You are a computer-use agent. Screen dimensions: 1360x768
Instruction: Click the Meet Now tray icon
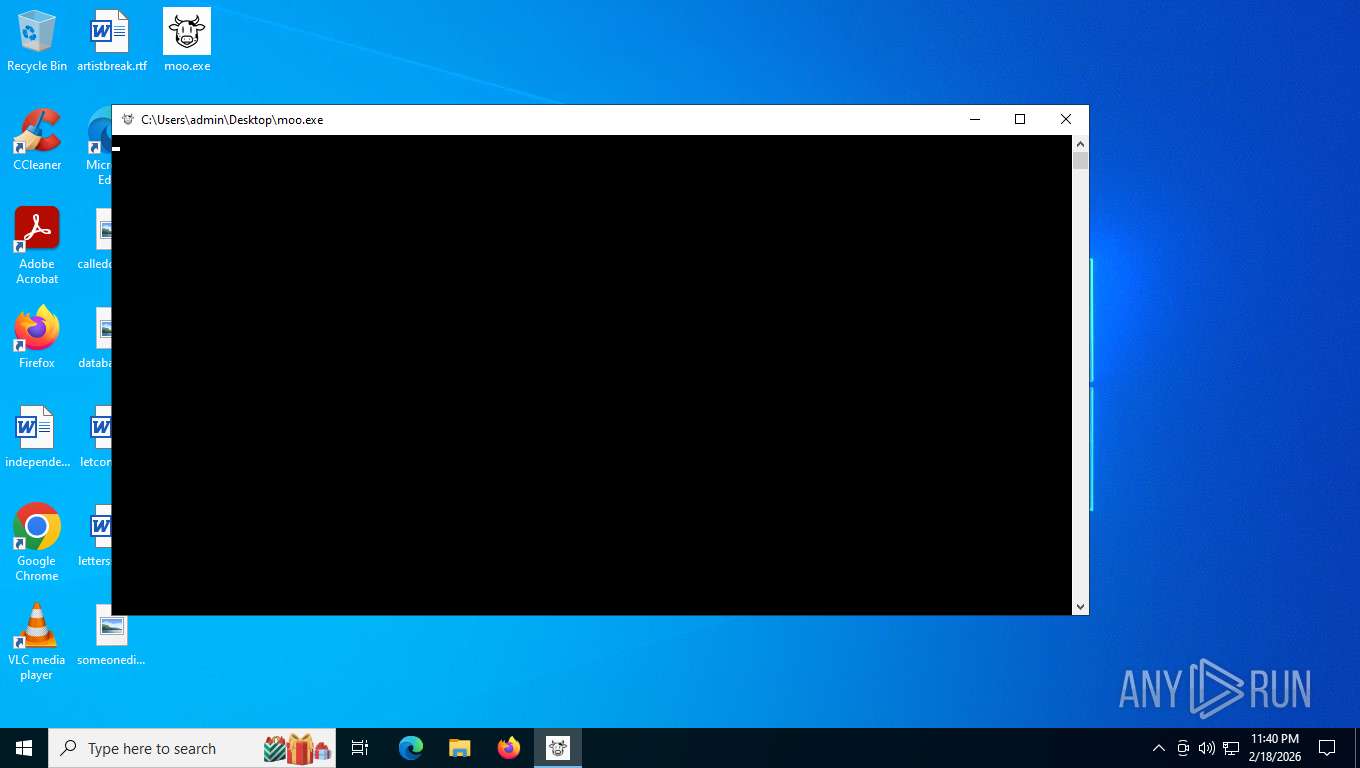tap(1183, 748)
